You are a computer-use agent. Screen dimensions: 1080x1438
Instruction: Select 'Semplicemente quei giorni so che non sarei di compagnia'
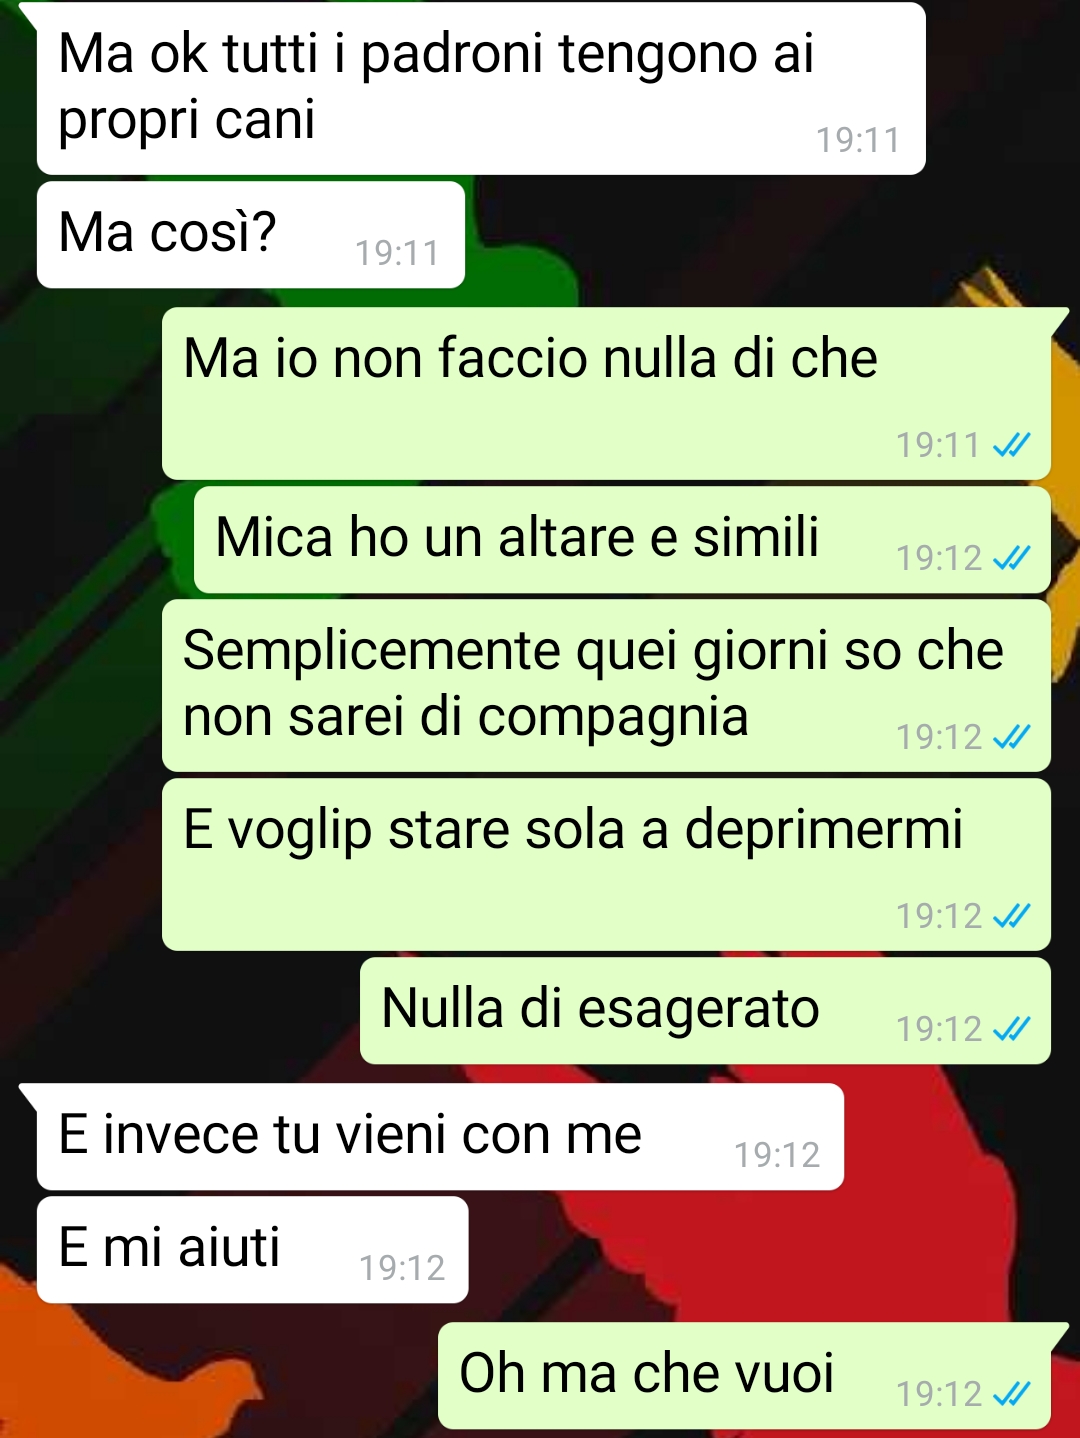coord(606,686)
